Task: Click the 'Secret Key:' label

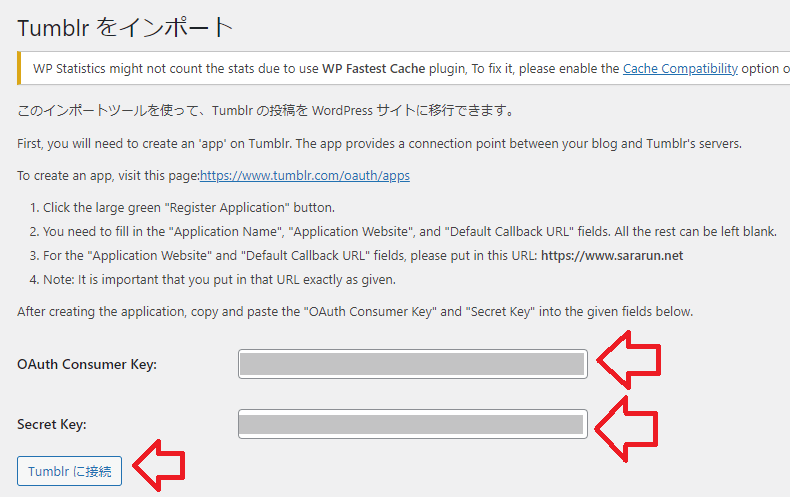Action: click(x=52, y=424)
